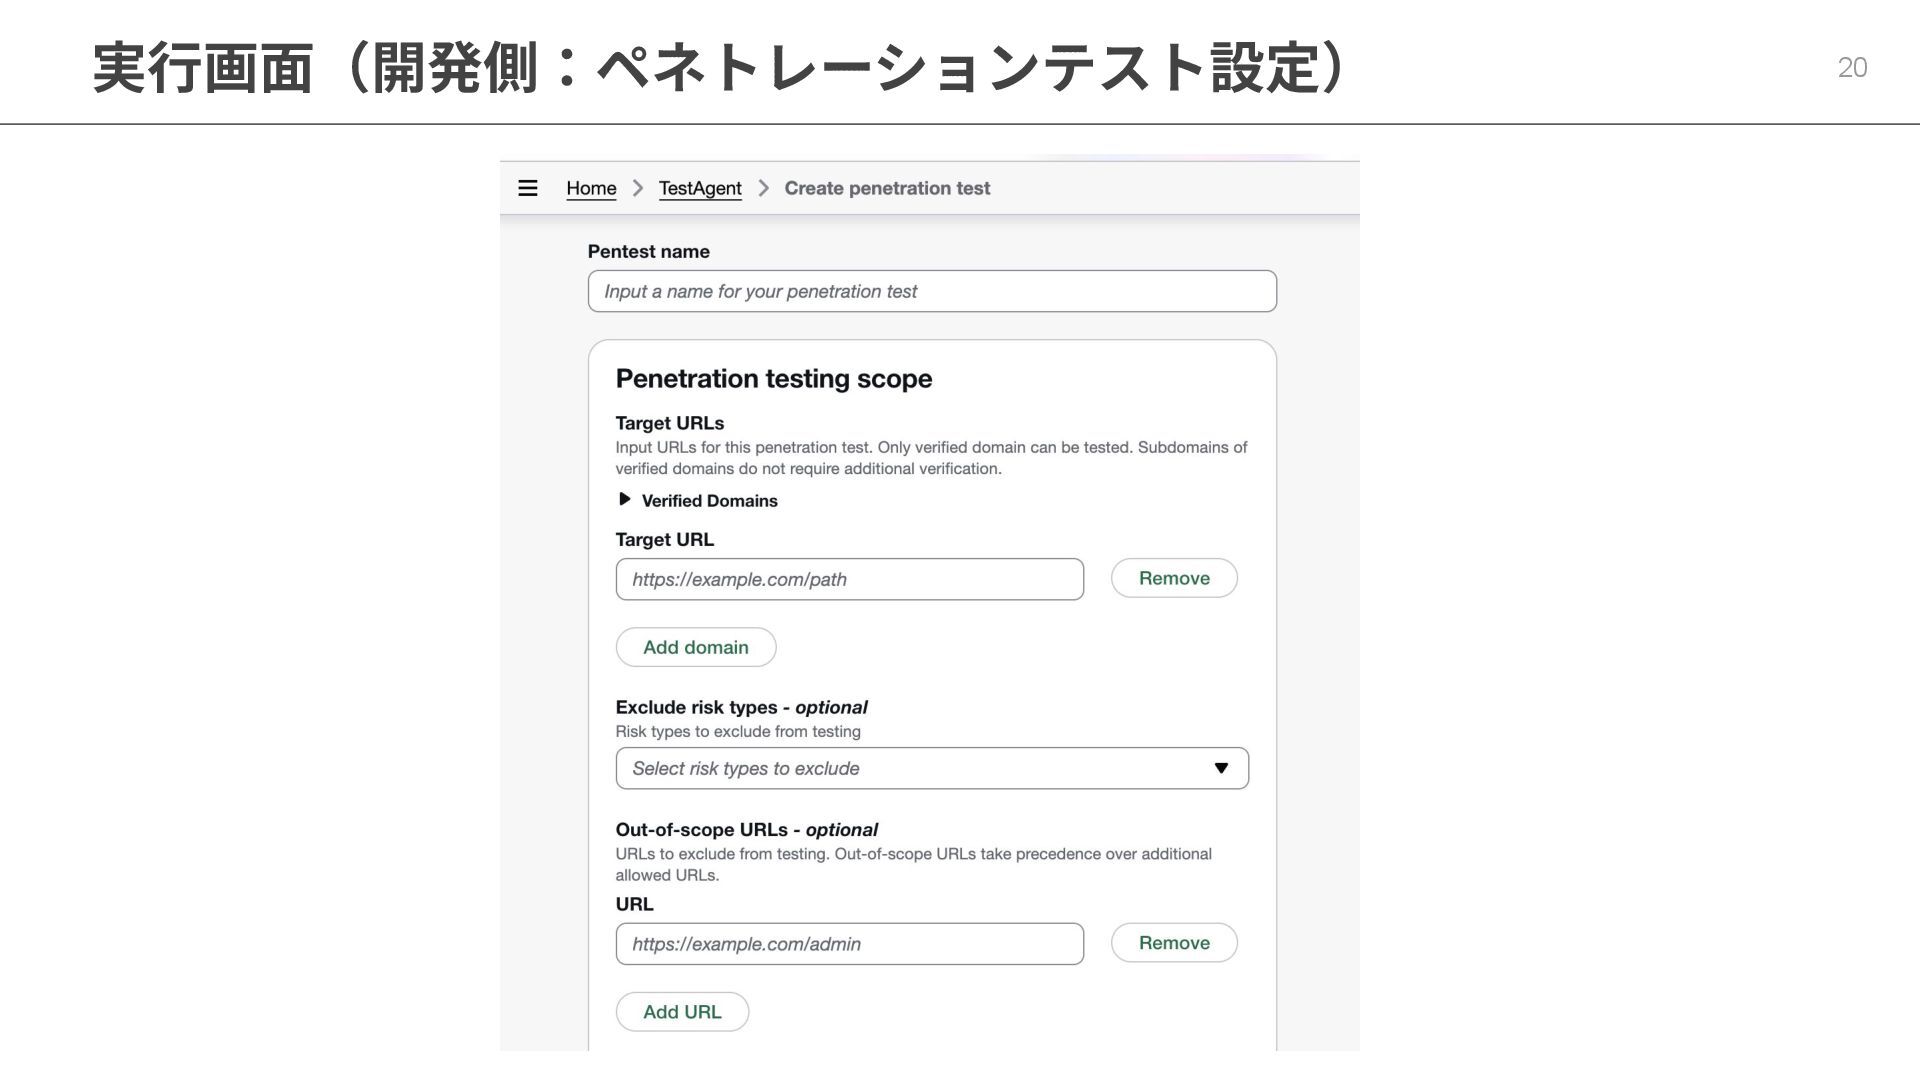Remove the out-of-scope URL entry
The height and width of the screenshot is (1080, 1920).
click(x=1174, y=943)
